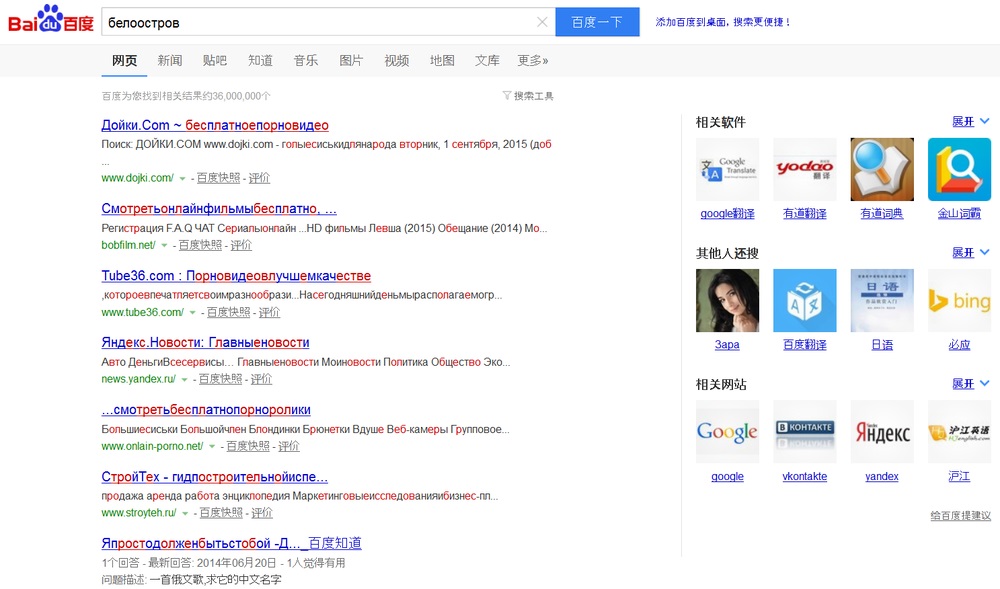Switch to the 图片 tab
The height and width of the screenshot is (589, 1000).
click(351, 61)
